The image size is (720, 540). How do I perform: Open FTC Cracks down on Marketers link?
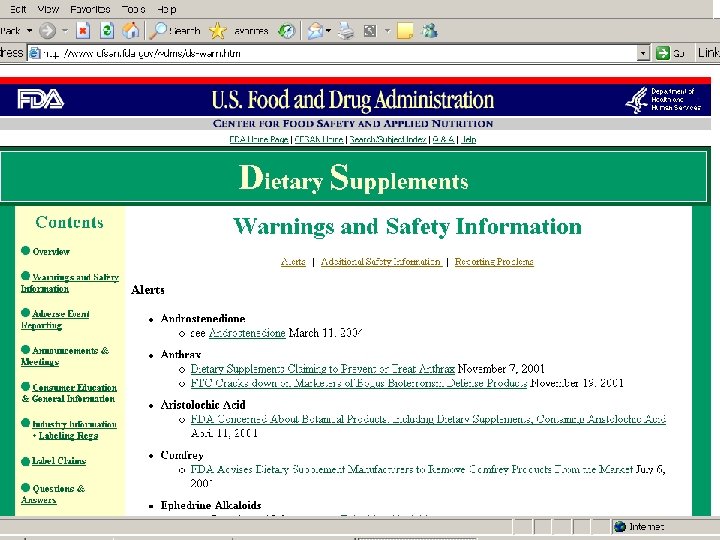pos(359,383)
